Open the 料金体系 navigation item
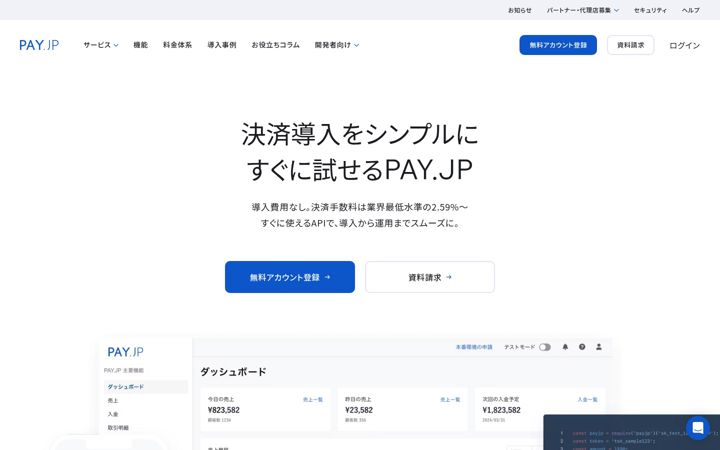The width and height of the screenshot is (720, 450). coord(177,45)
